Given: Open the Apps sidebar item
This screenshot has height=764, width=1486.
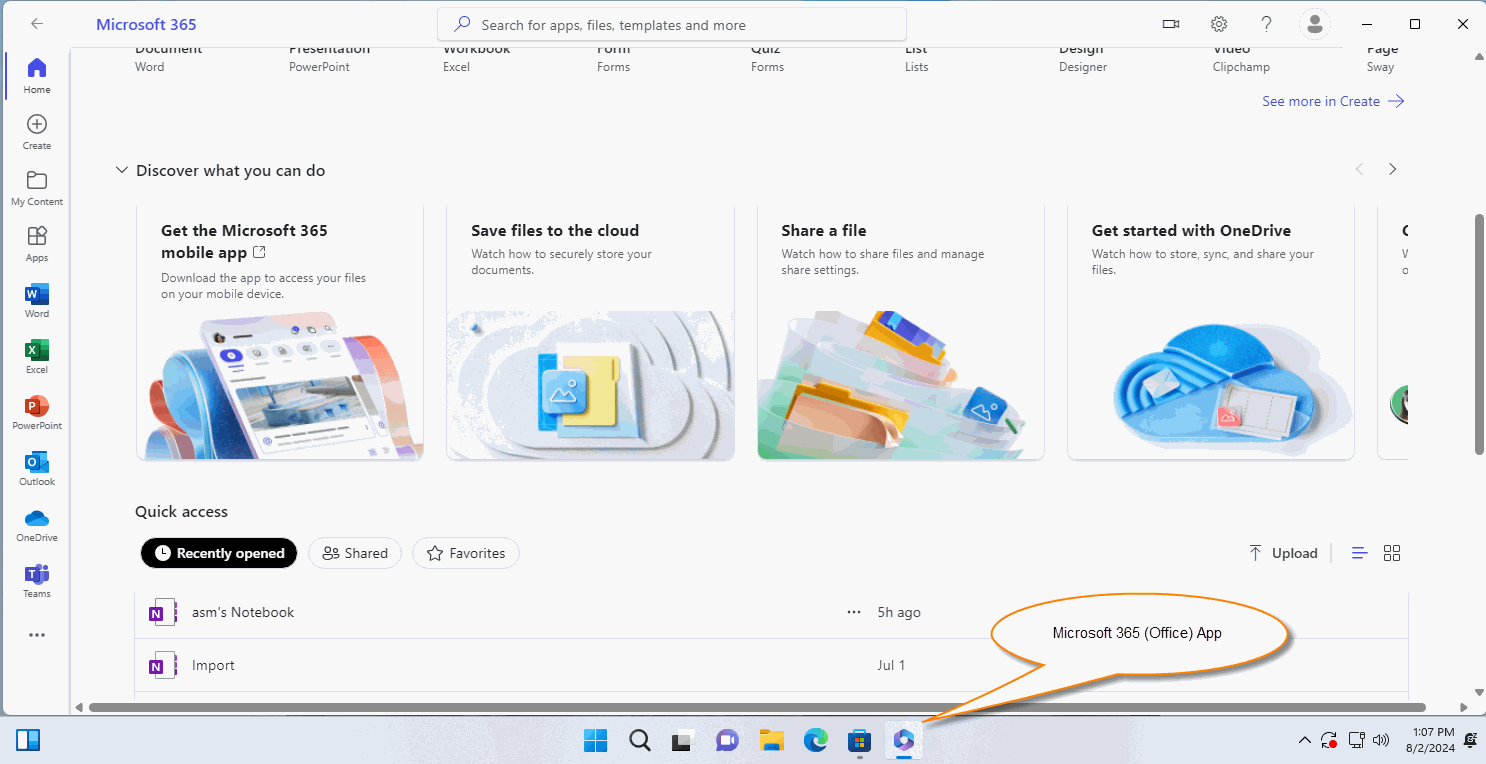Looking at the screenshot, I should tap(37, 244).
